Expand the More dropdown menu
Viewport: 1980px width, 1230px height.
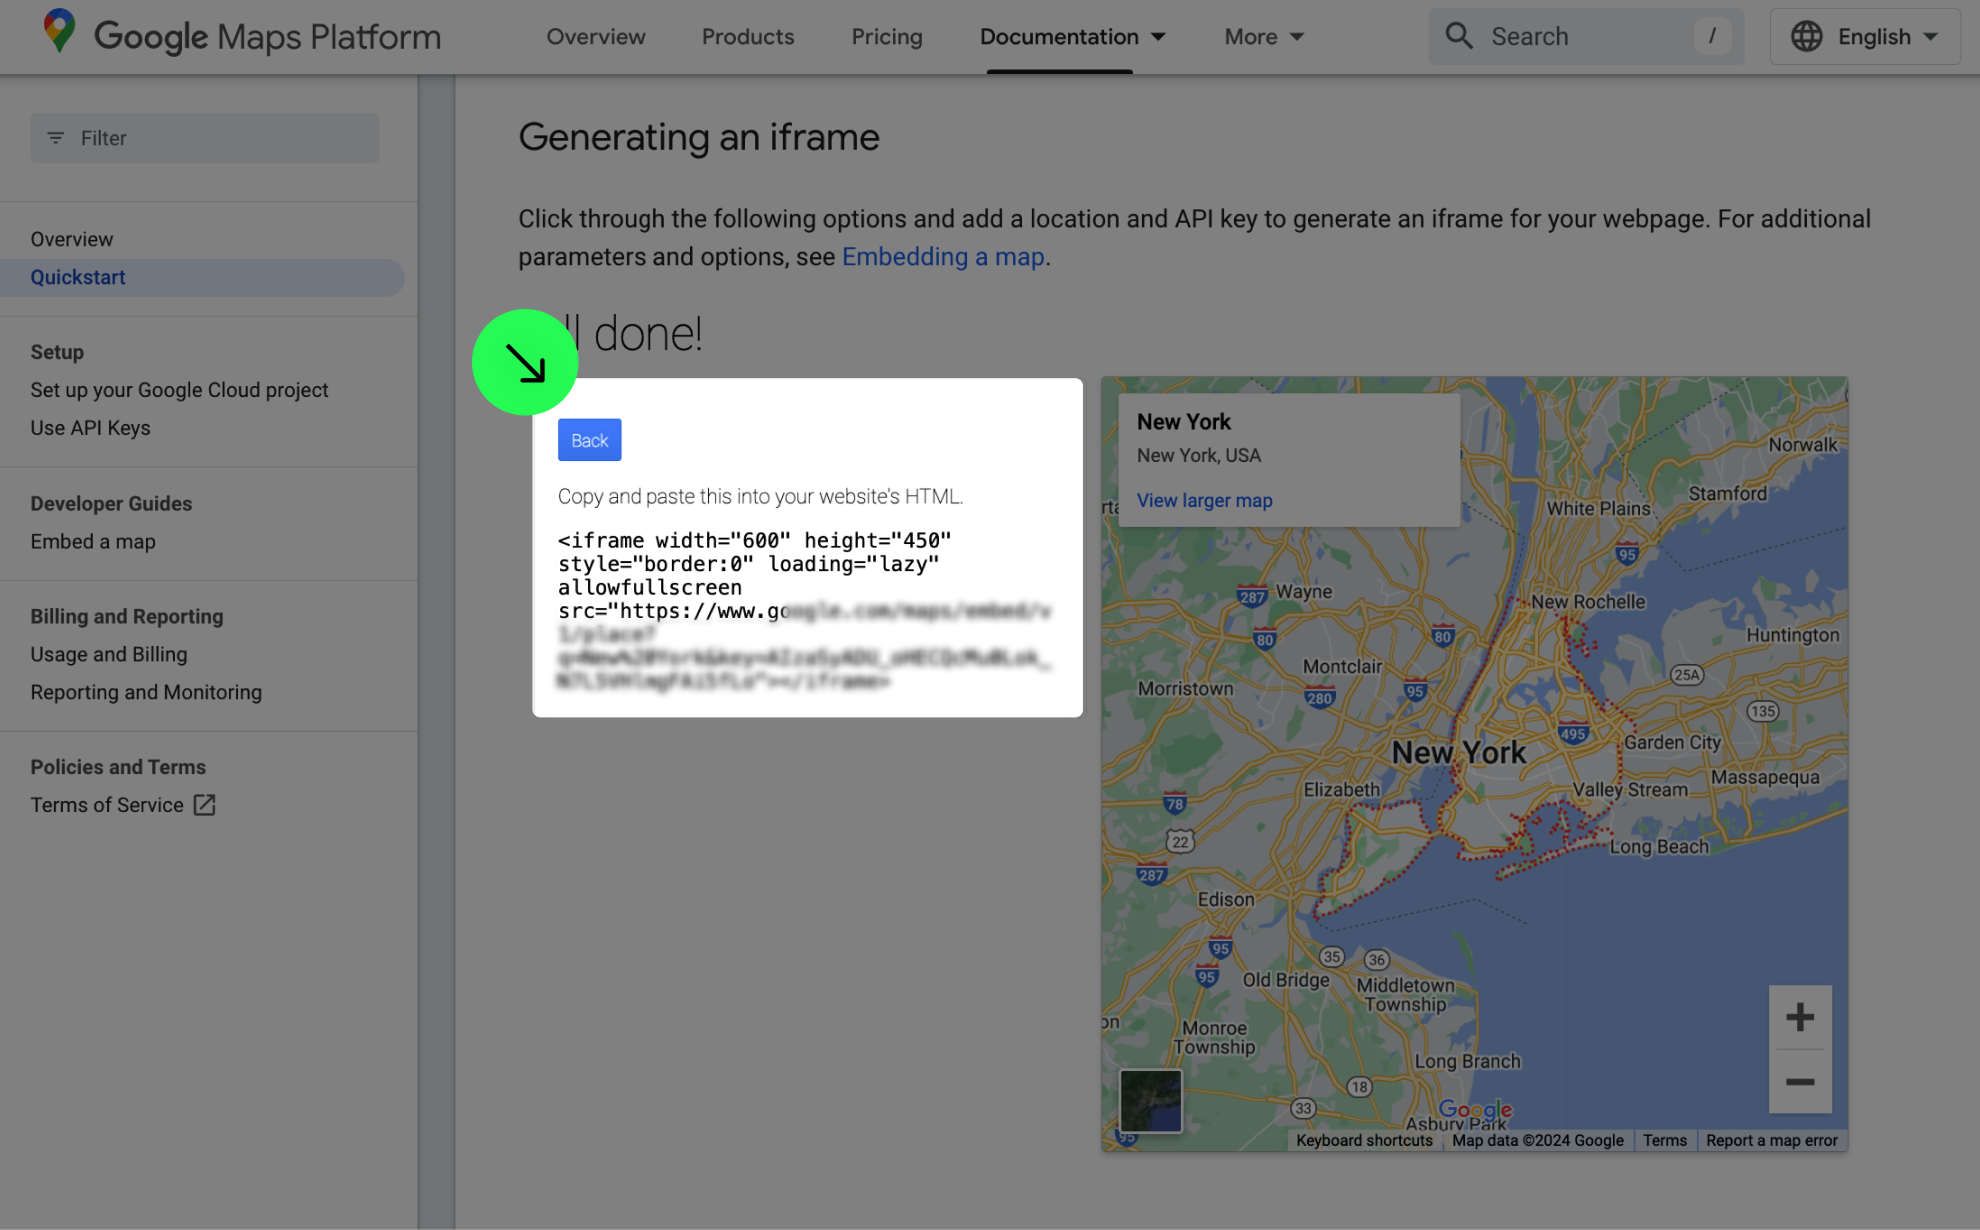pos(1264,37)
